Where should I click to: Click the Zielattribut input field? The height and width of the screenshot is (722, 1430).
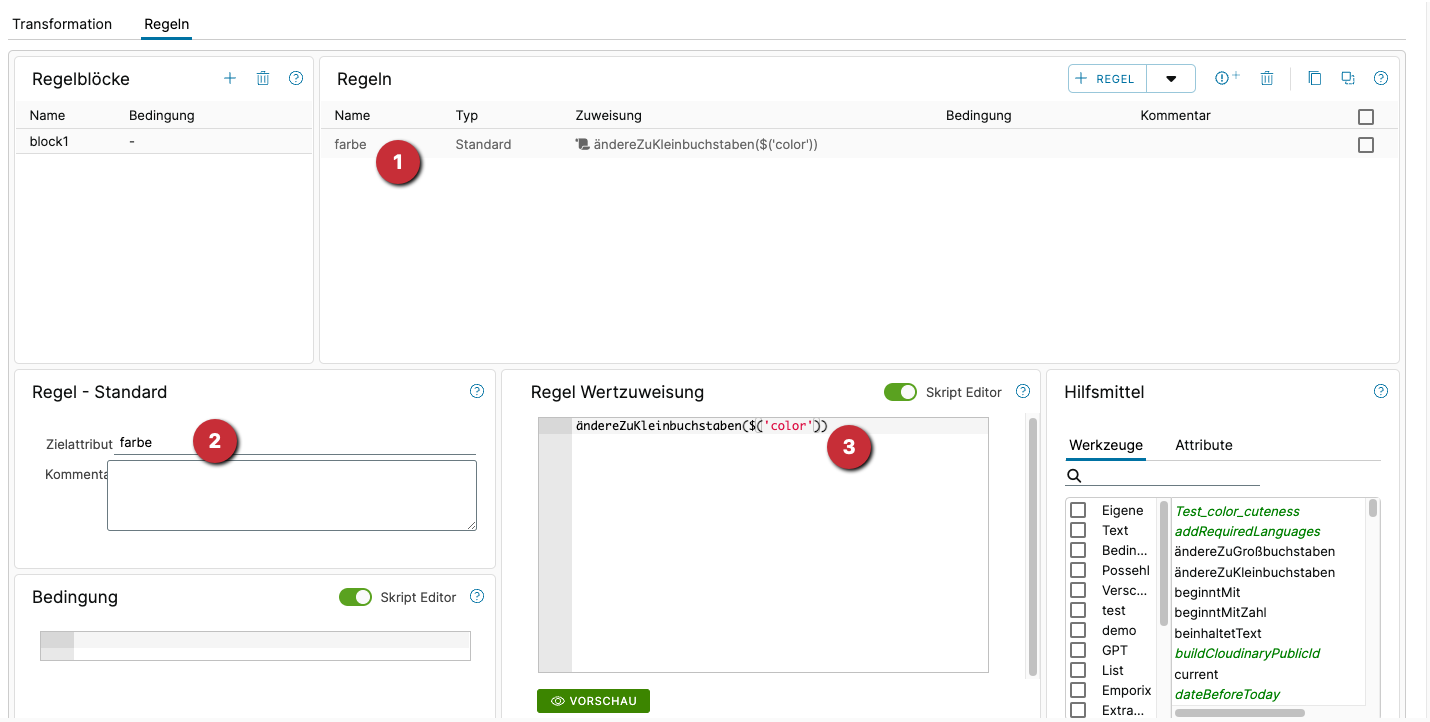click(295, 443)
